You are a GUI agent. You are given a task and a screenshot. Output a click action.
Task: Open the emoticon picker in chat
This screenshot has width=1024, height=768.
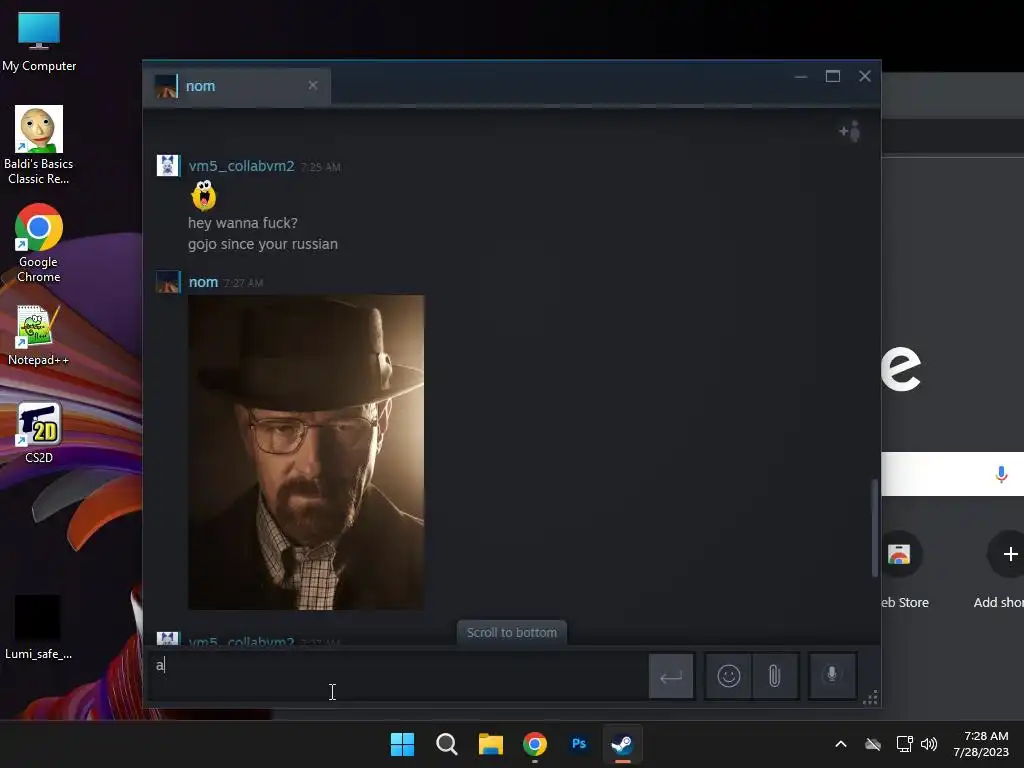click(728, 675)
